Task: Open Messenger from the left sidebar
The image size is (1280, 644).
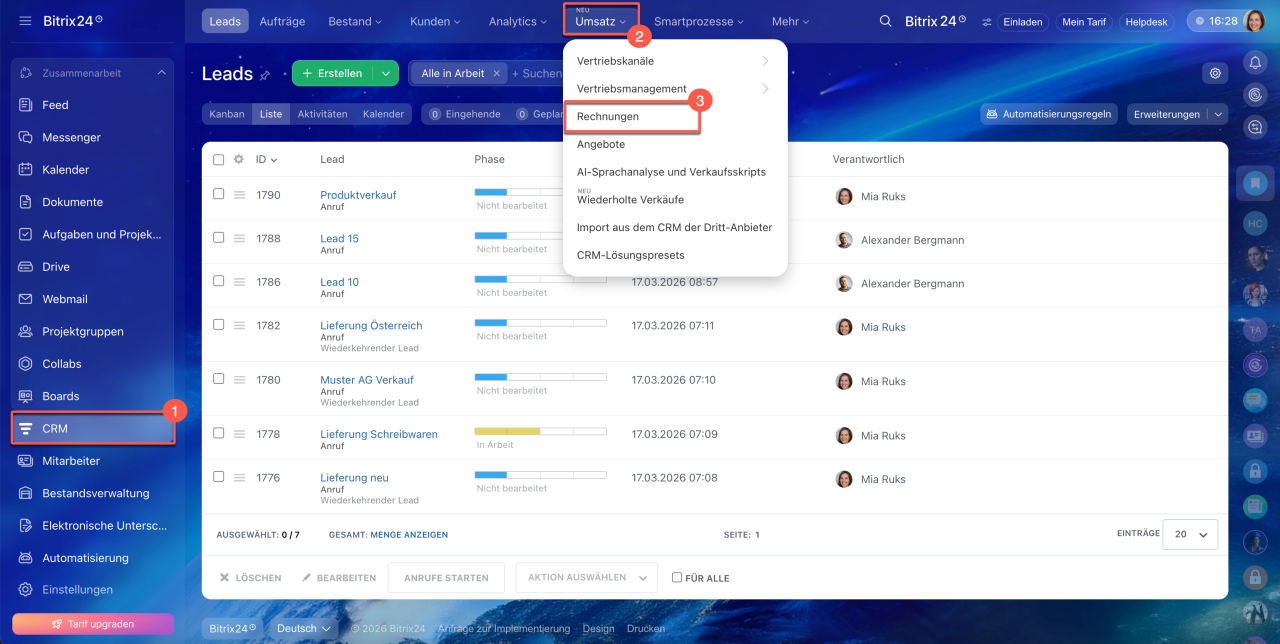Action: point(71,137)
